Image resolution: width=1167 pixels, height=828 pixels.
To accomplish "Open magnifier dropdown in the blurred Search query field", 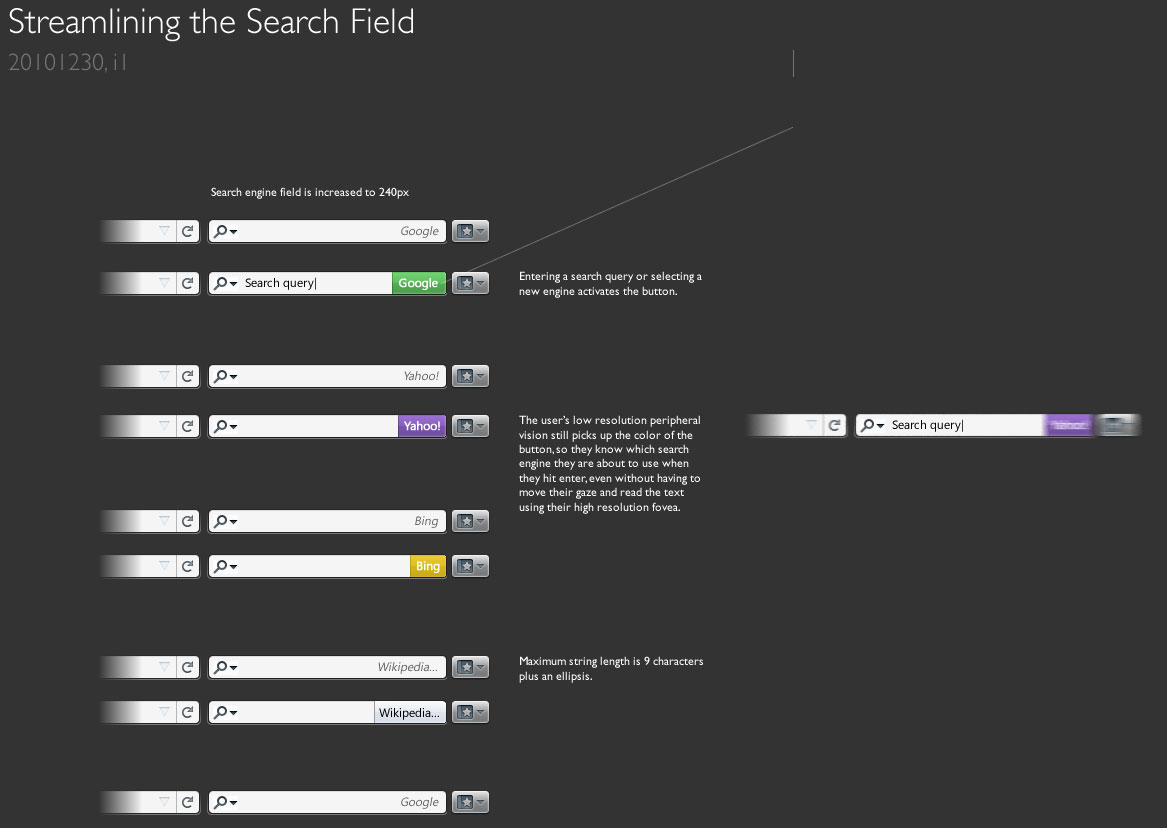I will coord(872,425).
